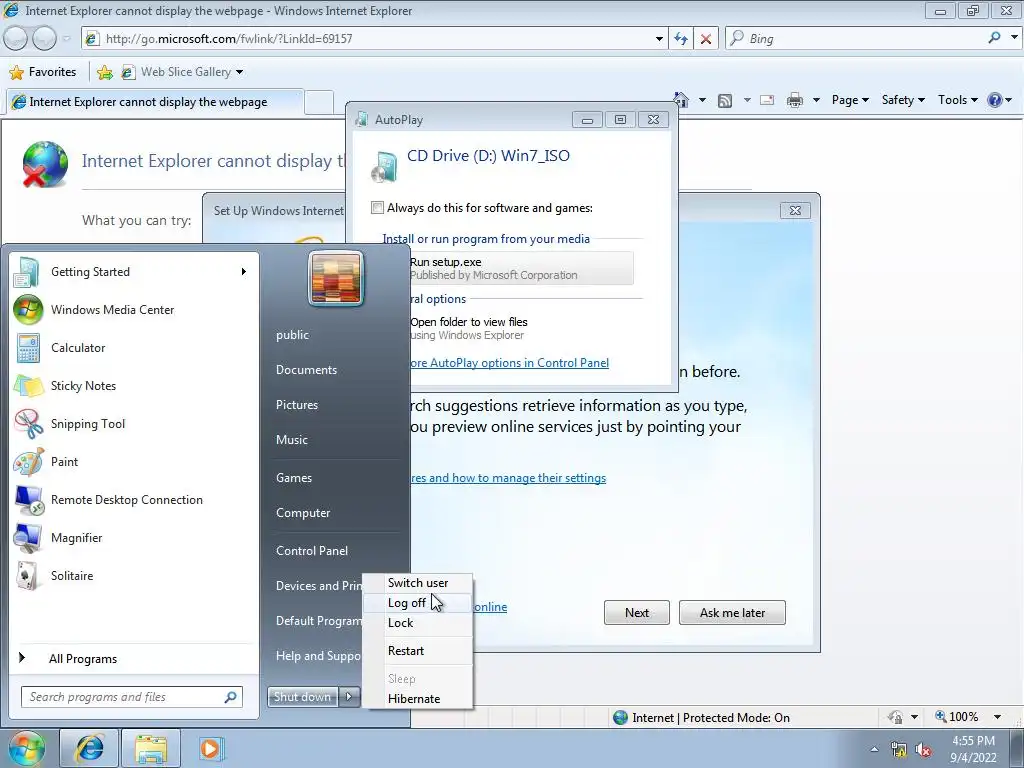Click the IE Home icon
This screenshot has height=768, width=1024.
click(x=681, y=100)
